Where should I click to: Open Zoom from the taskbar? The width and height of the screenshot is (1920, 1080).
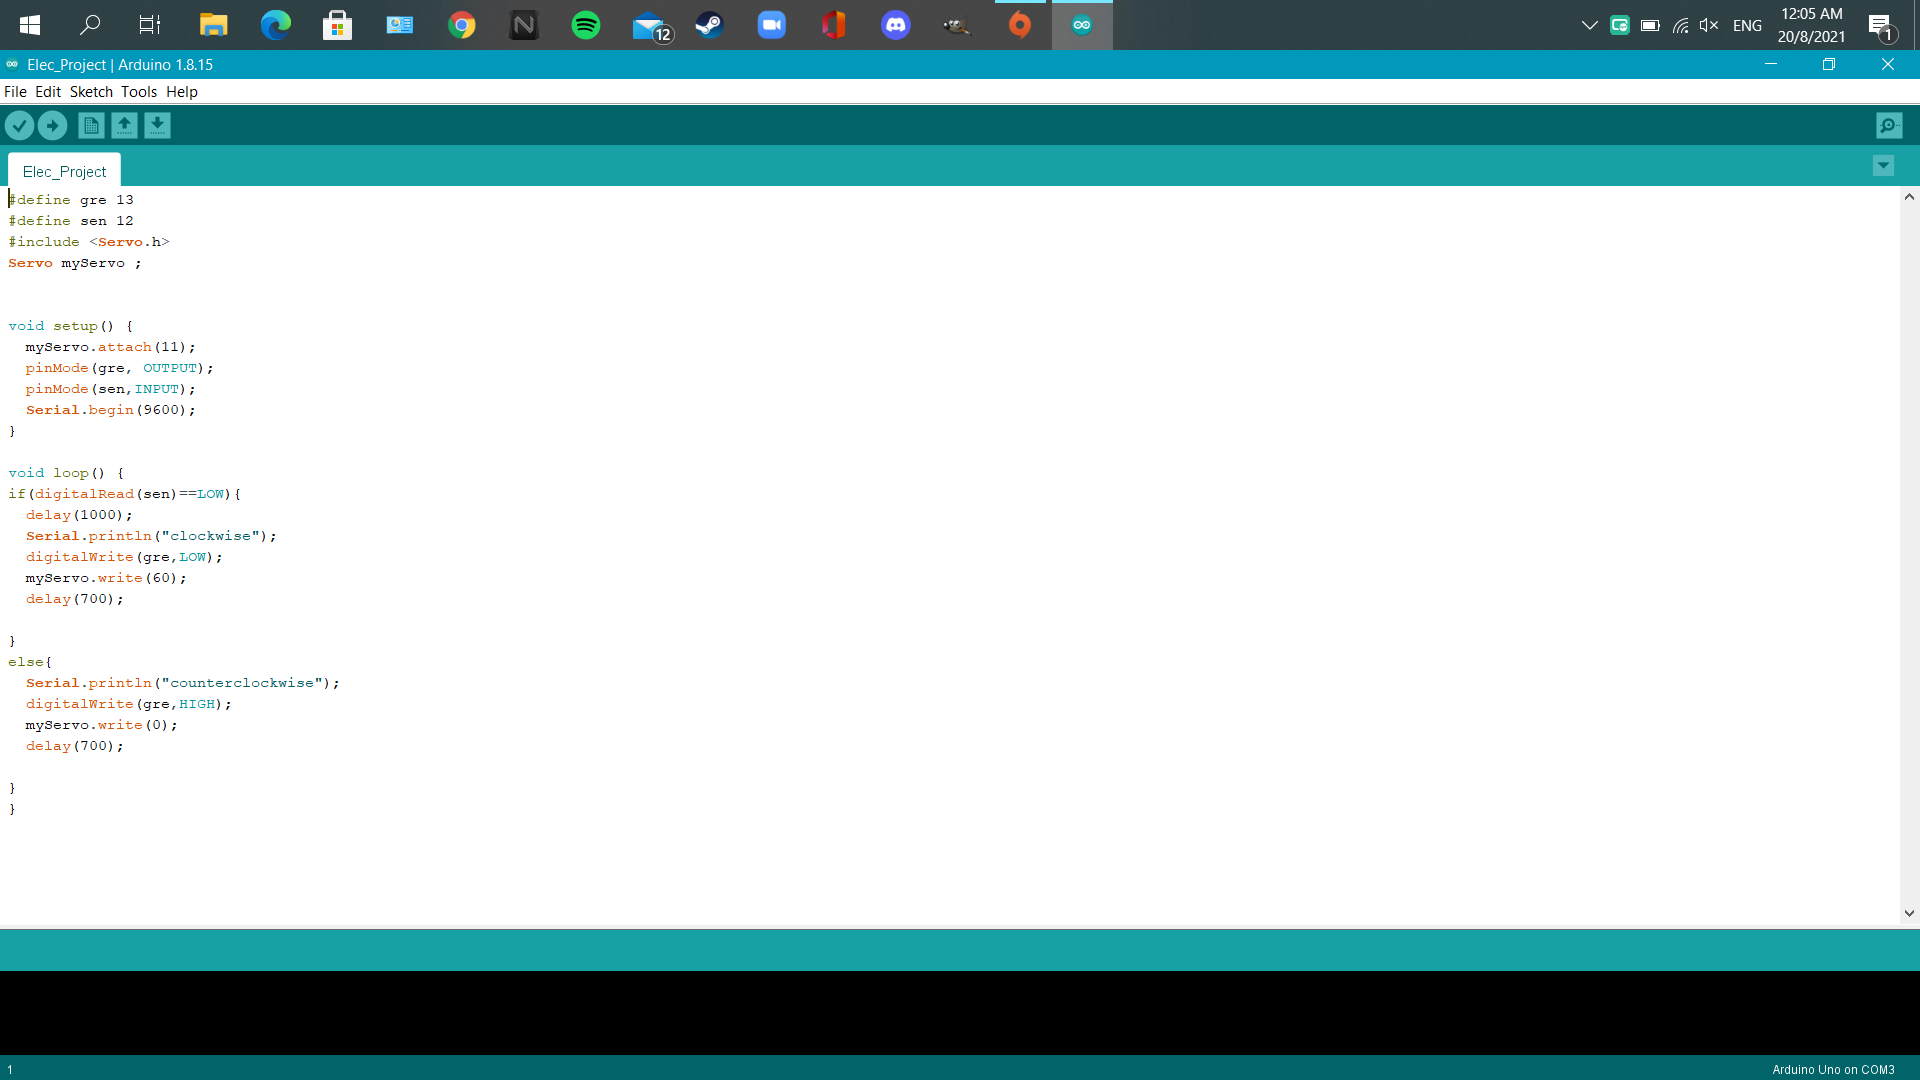point(772,25)
